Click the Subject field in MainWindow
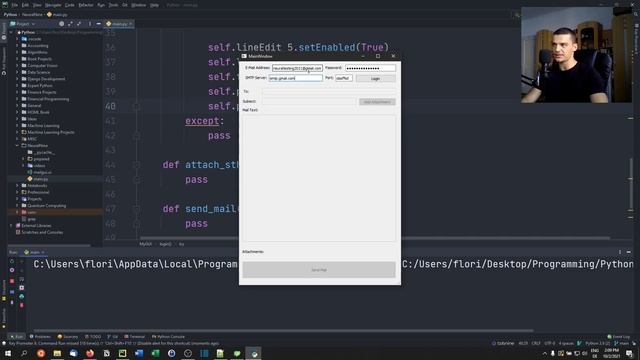This screenshot has height=360, width=640. pos(309,101)
